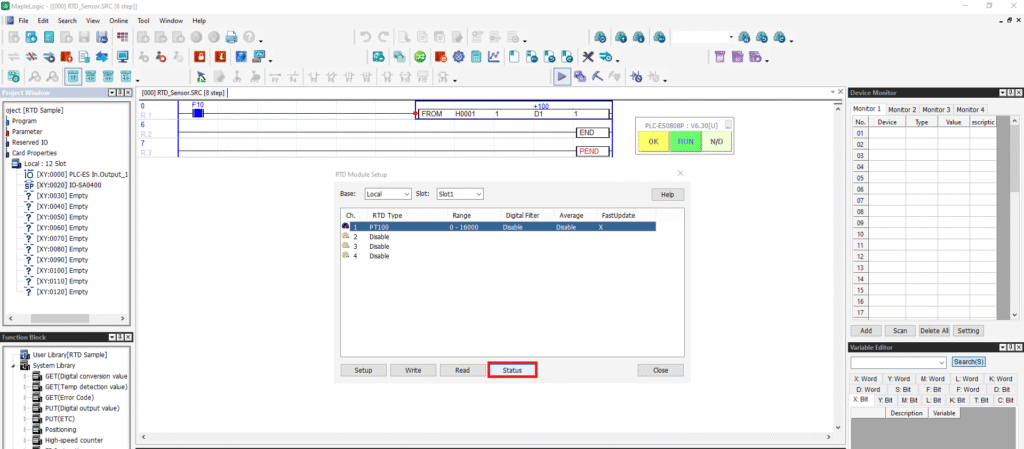This screenshot has width=1024, height=449.
Task: Click the line graph trend icon
Action: coord(494,57)
